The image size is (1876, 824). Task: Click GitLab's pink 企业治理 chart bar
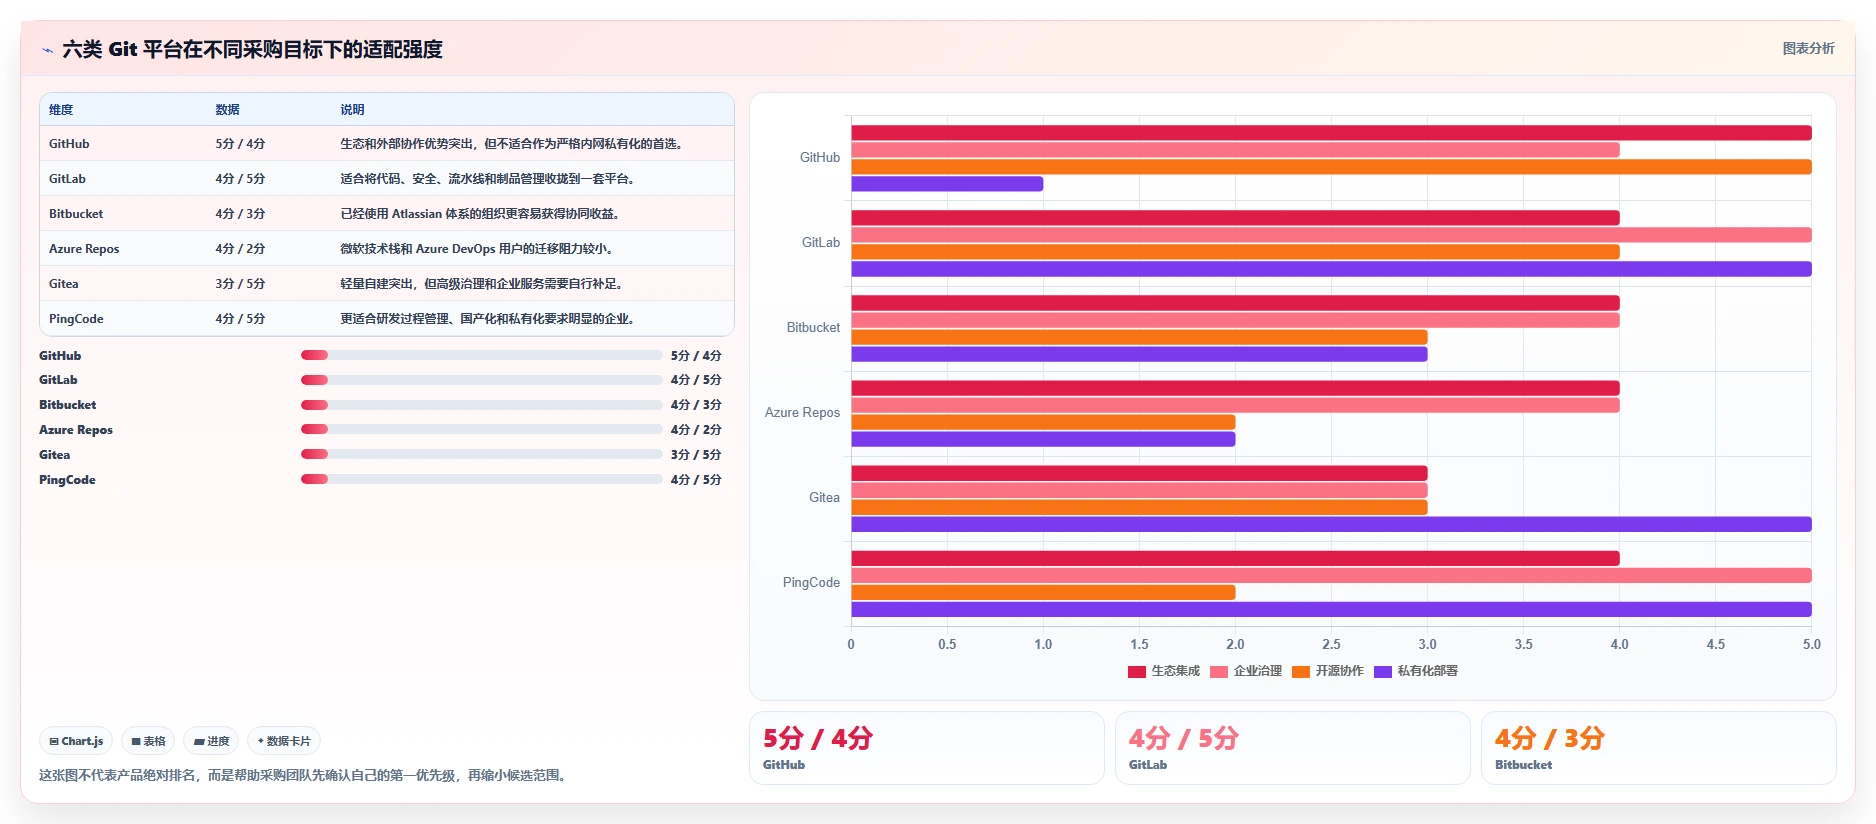coord(1331,235)
